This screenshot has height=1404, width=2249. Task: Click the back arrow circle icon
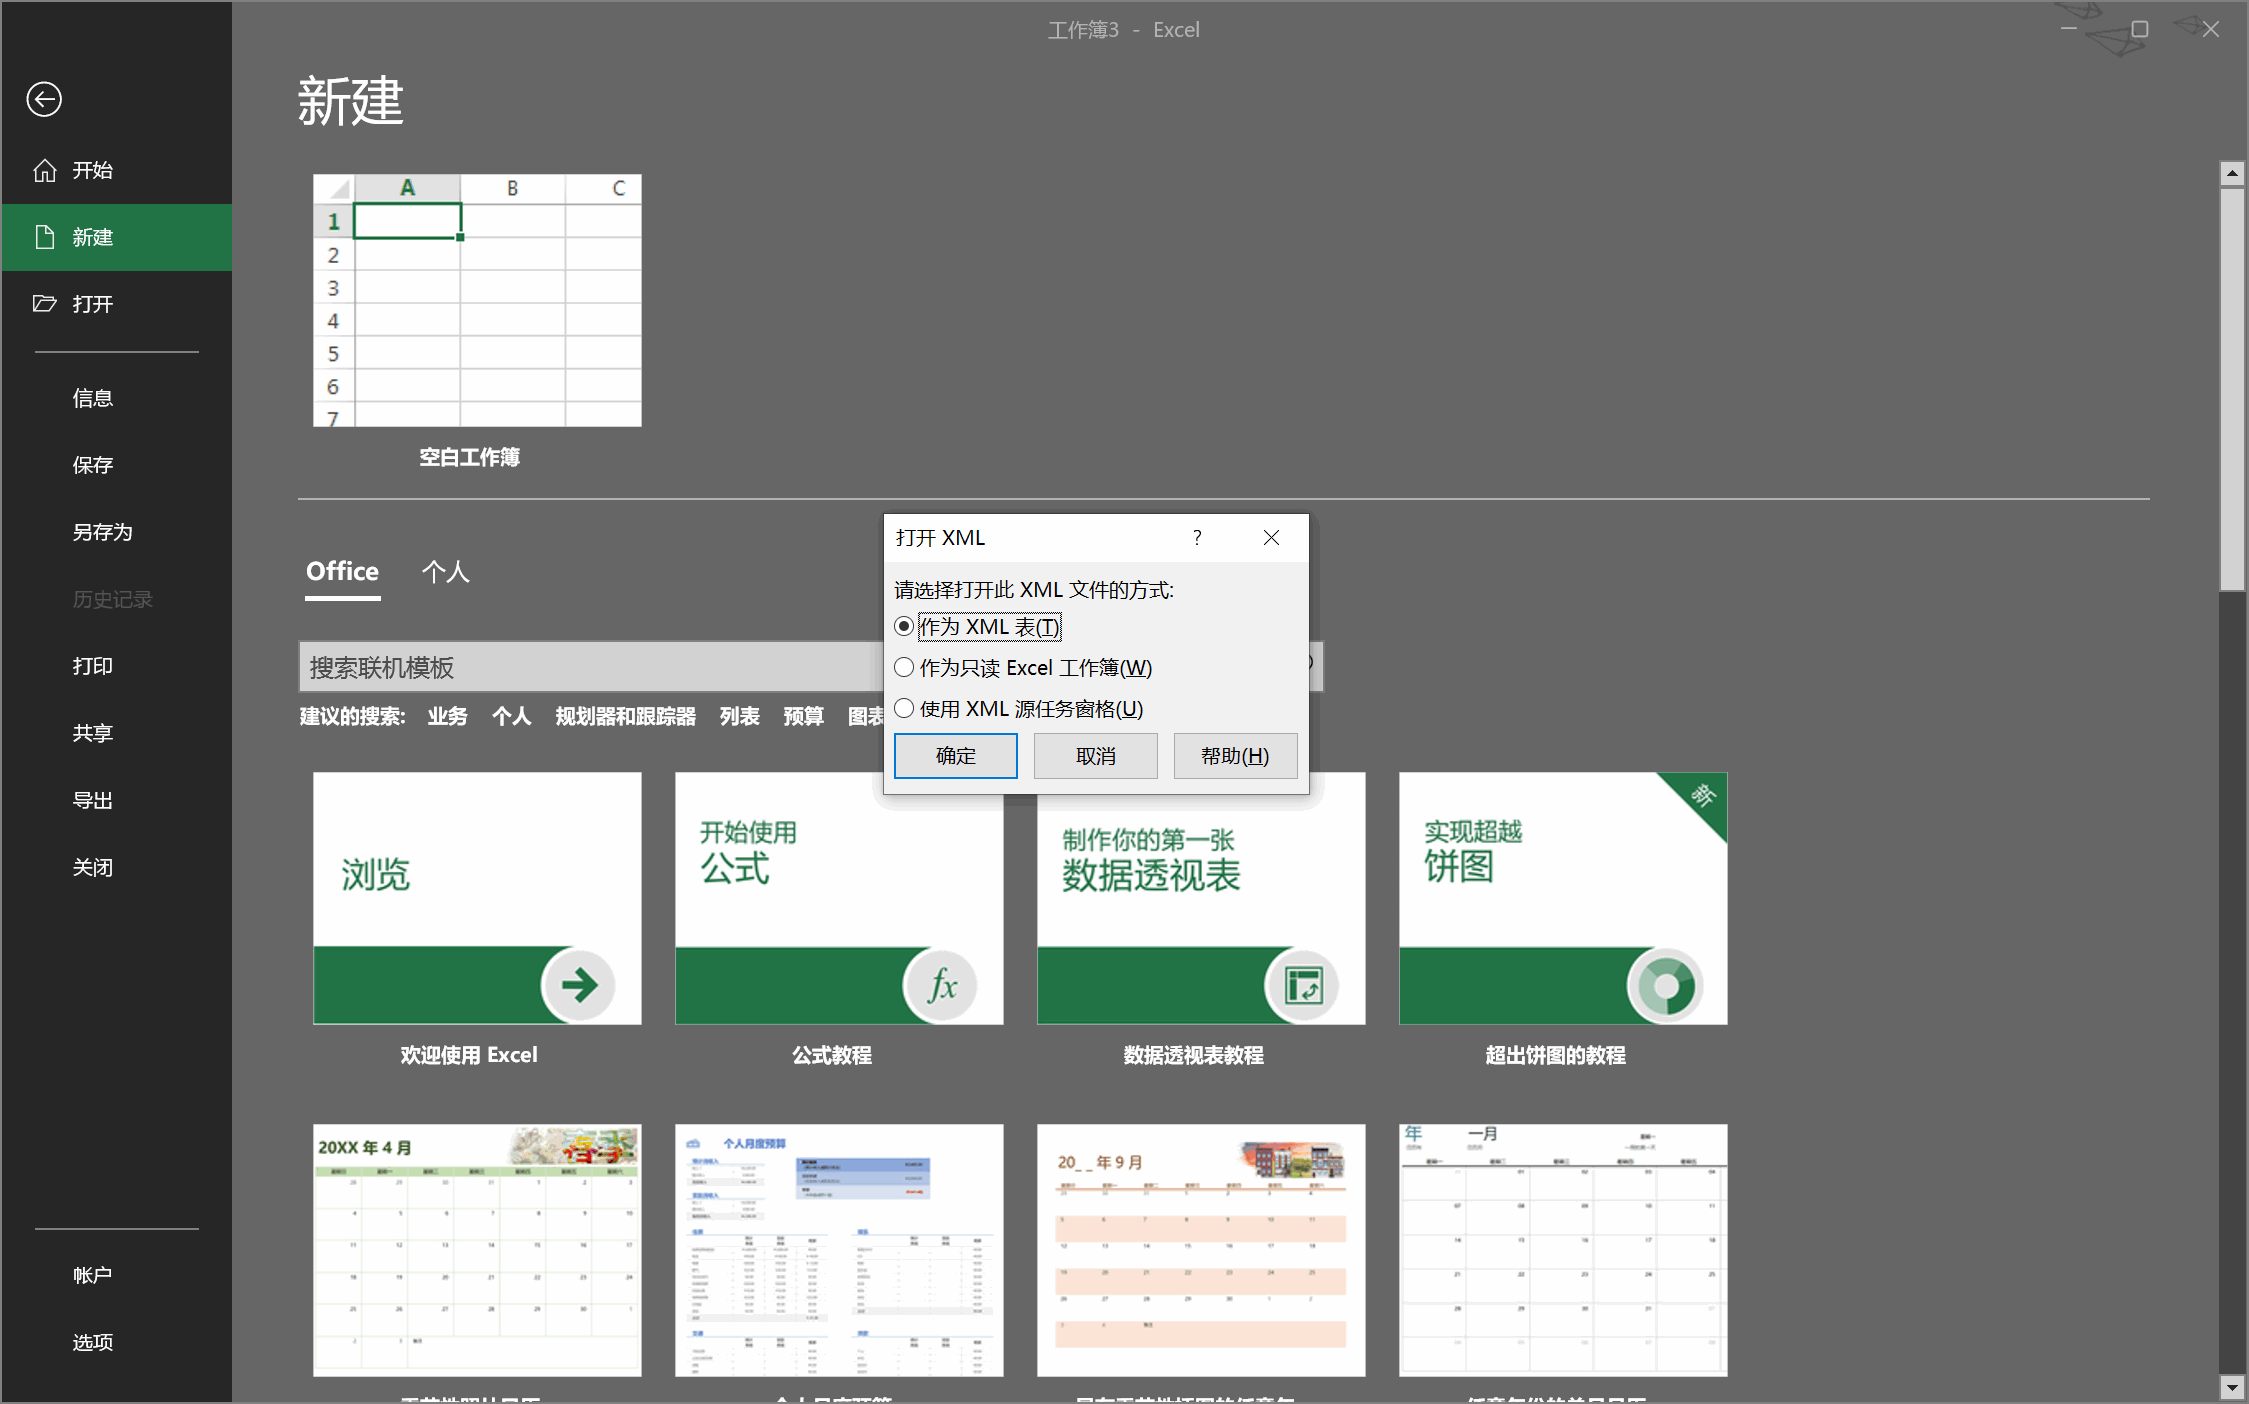point(44,99)
